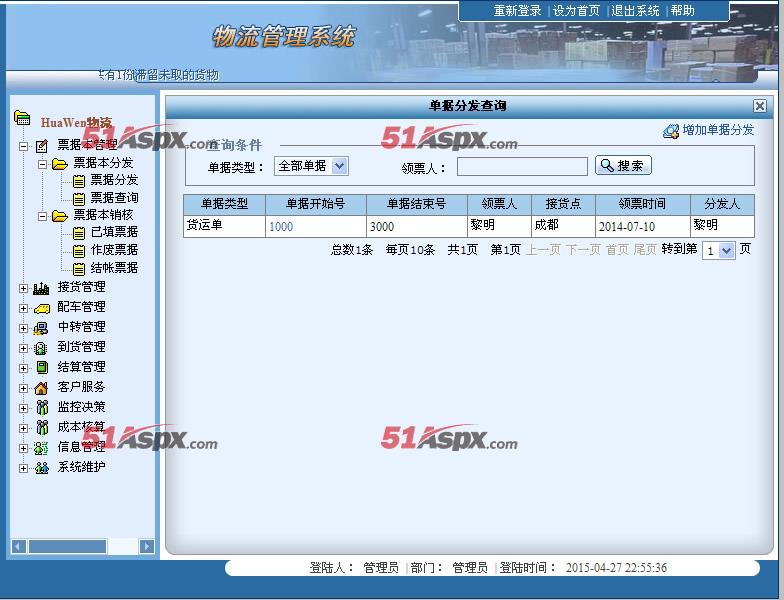Open 结帐票据 in the tree
This screenshot has height=600, width=784.
pos(114,268)
